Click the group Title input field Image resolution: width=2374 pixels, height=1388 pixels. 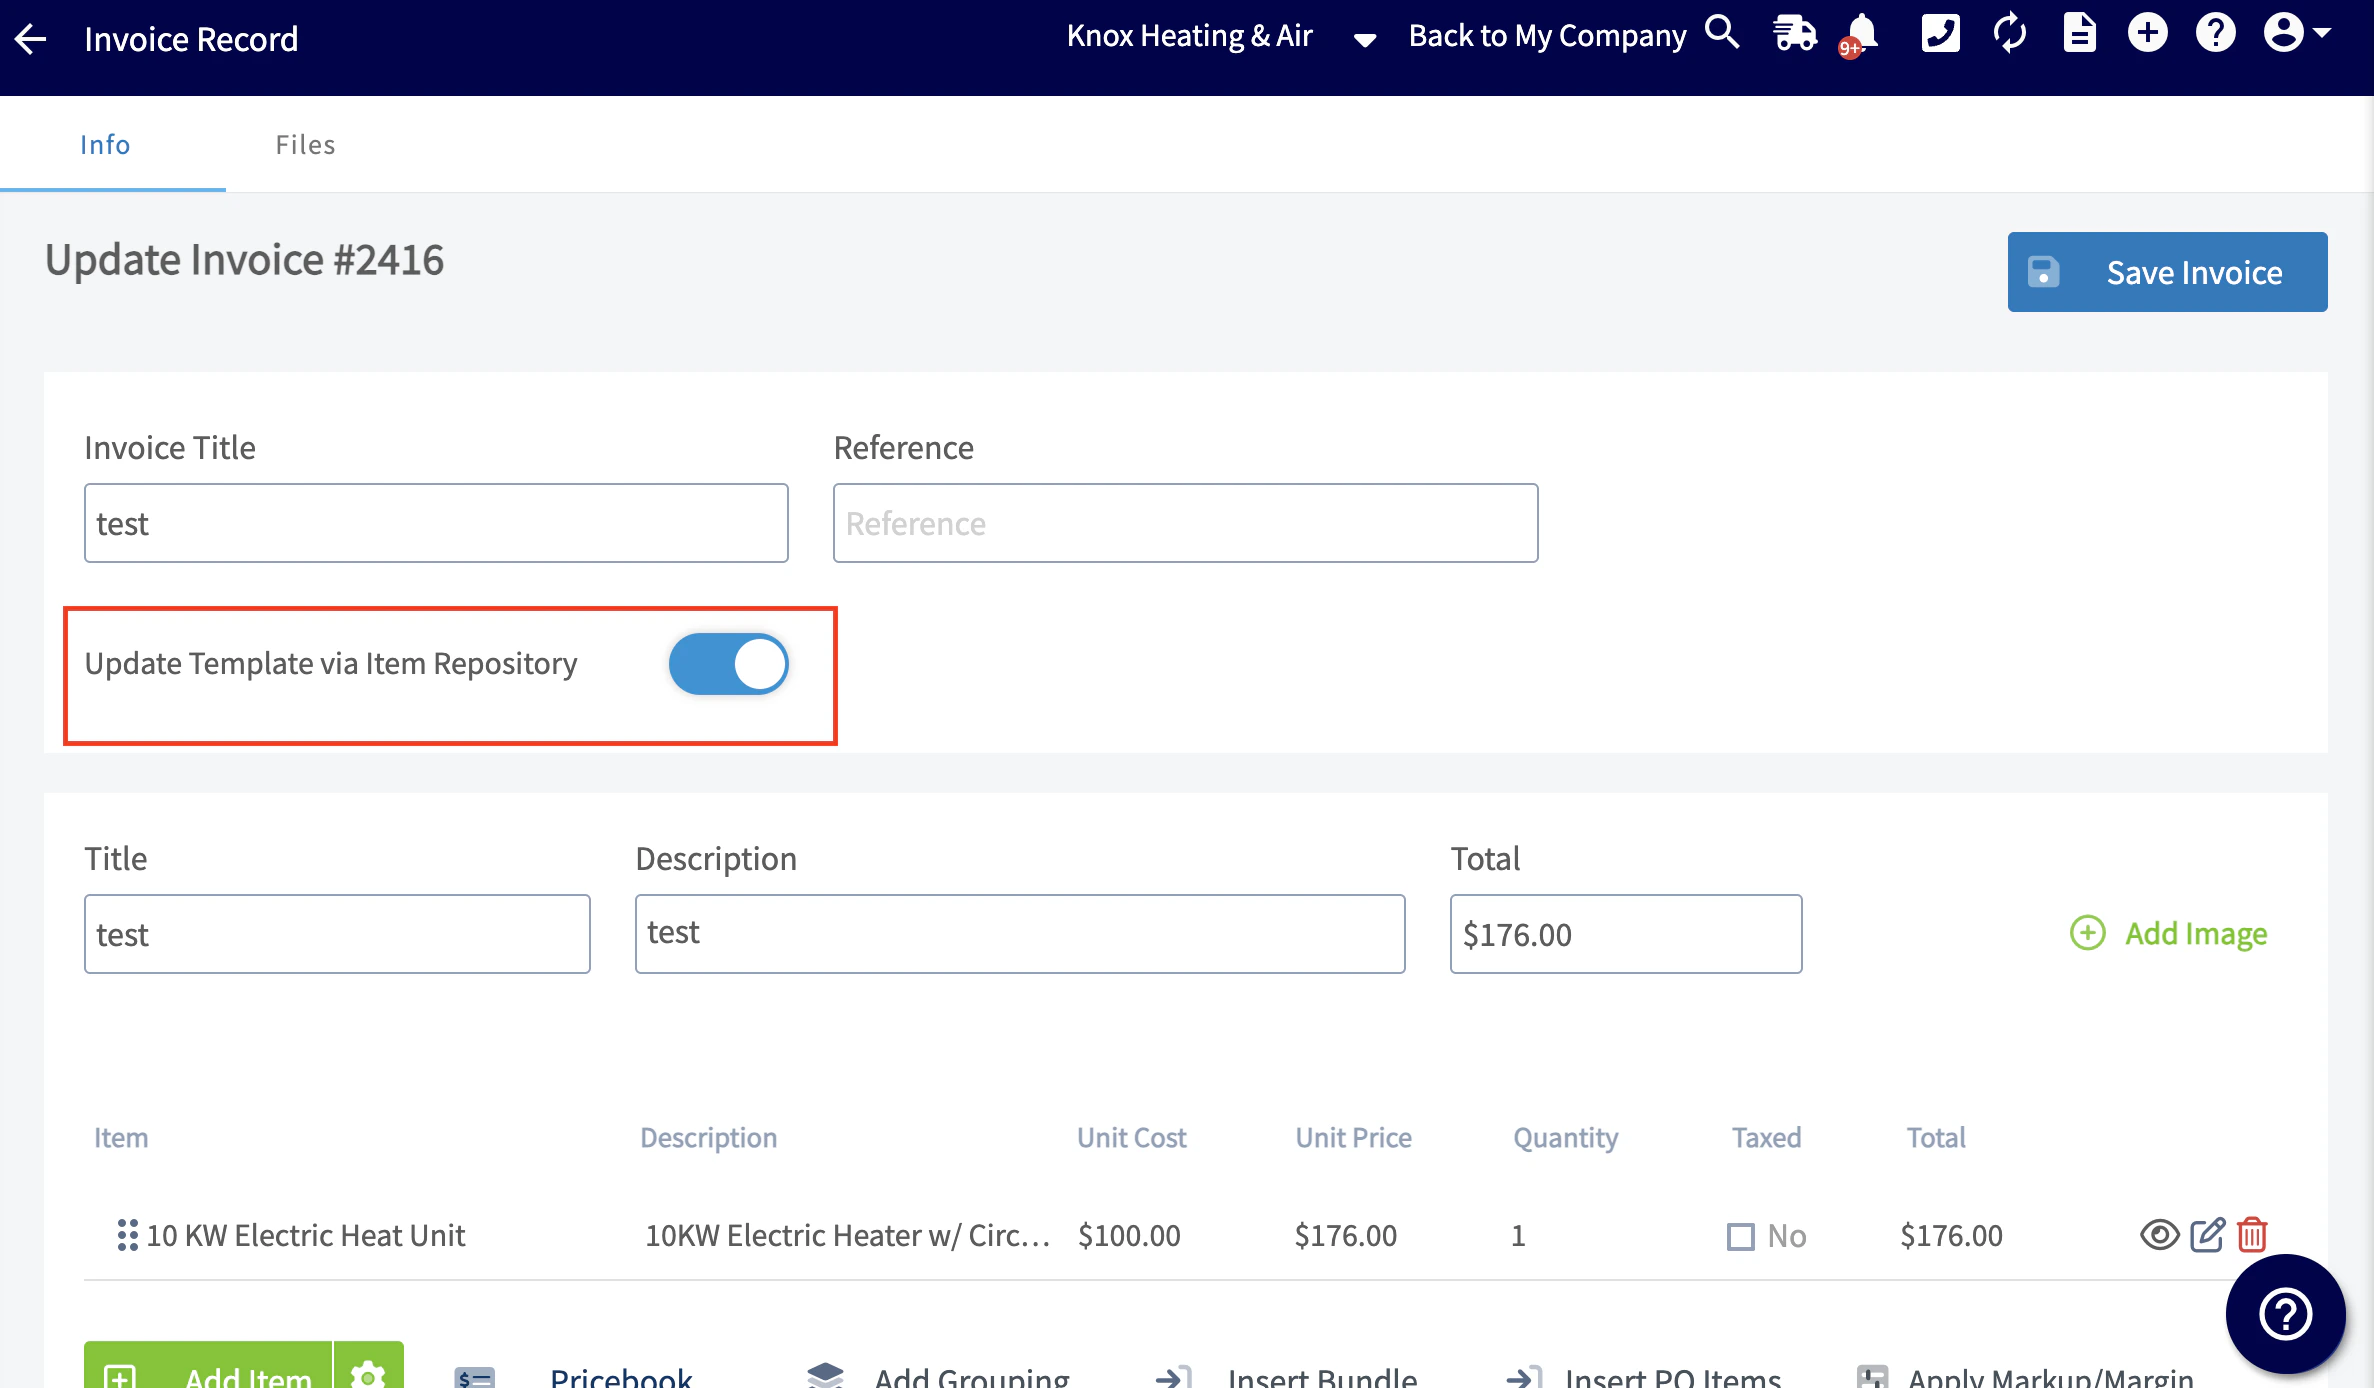click(337, 934)
